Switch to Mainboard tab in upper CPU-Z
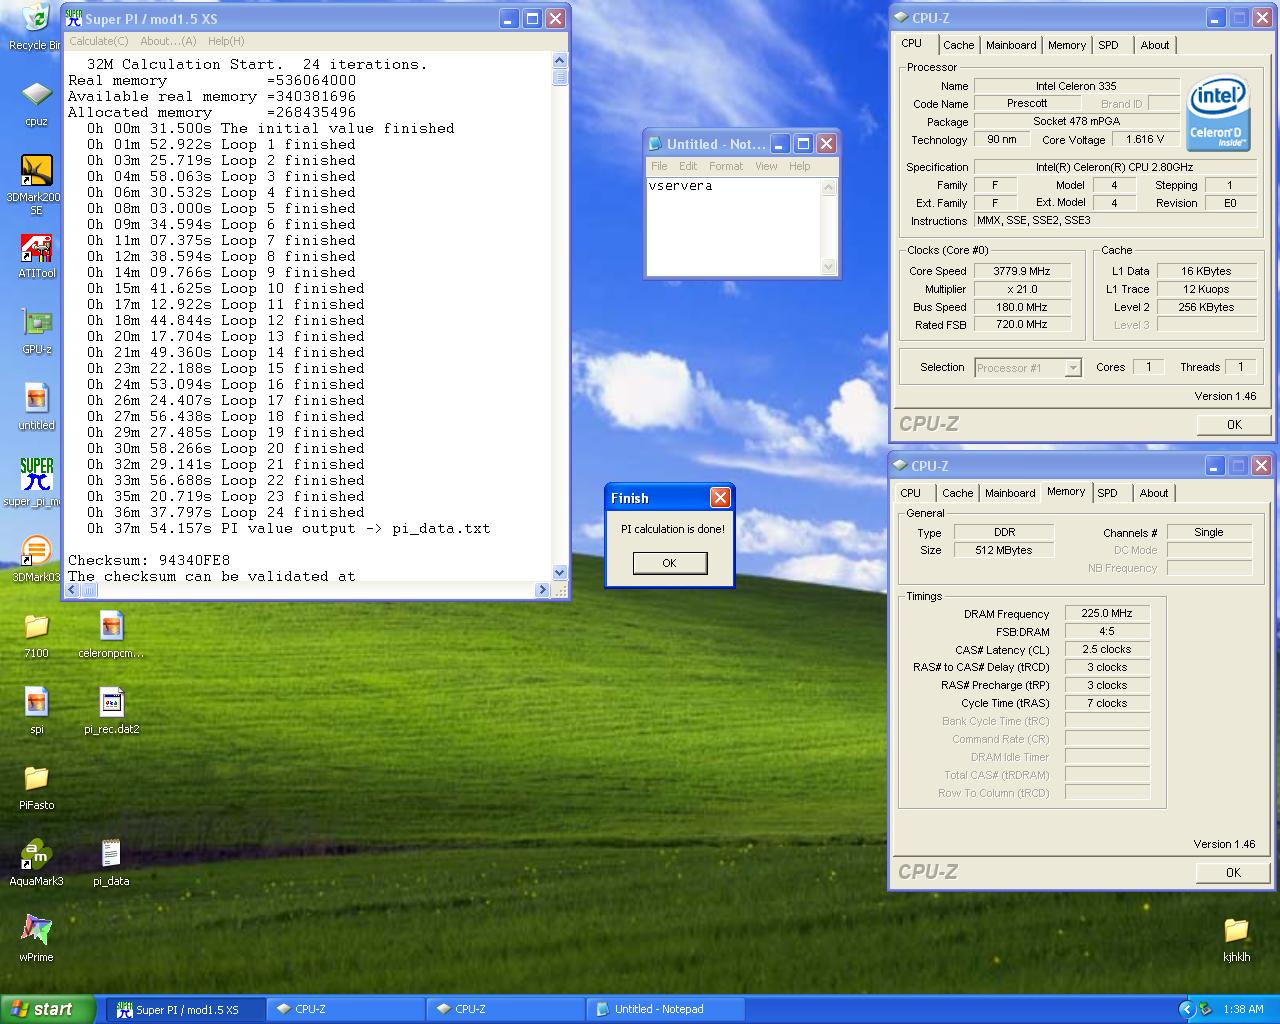 [1011, 45]
